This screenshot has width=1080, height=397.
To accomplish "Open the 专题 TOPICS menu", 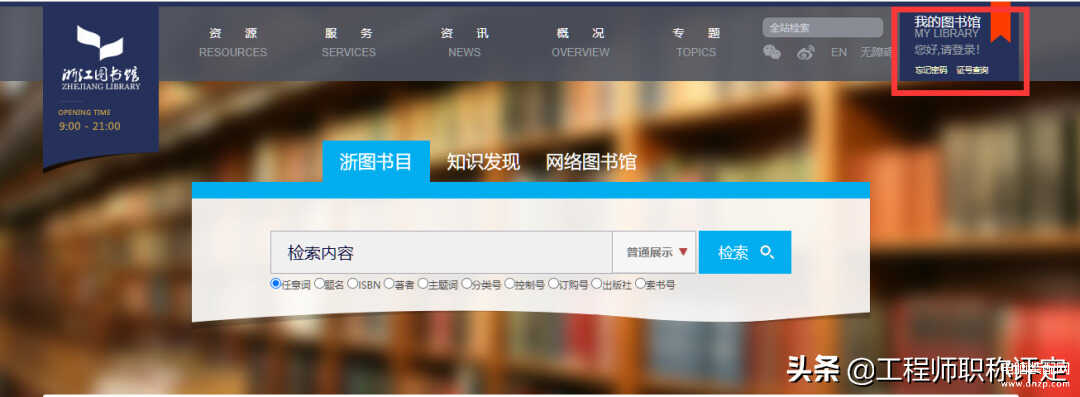I will pos(696,42).
